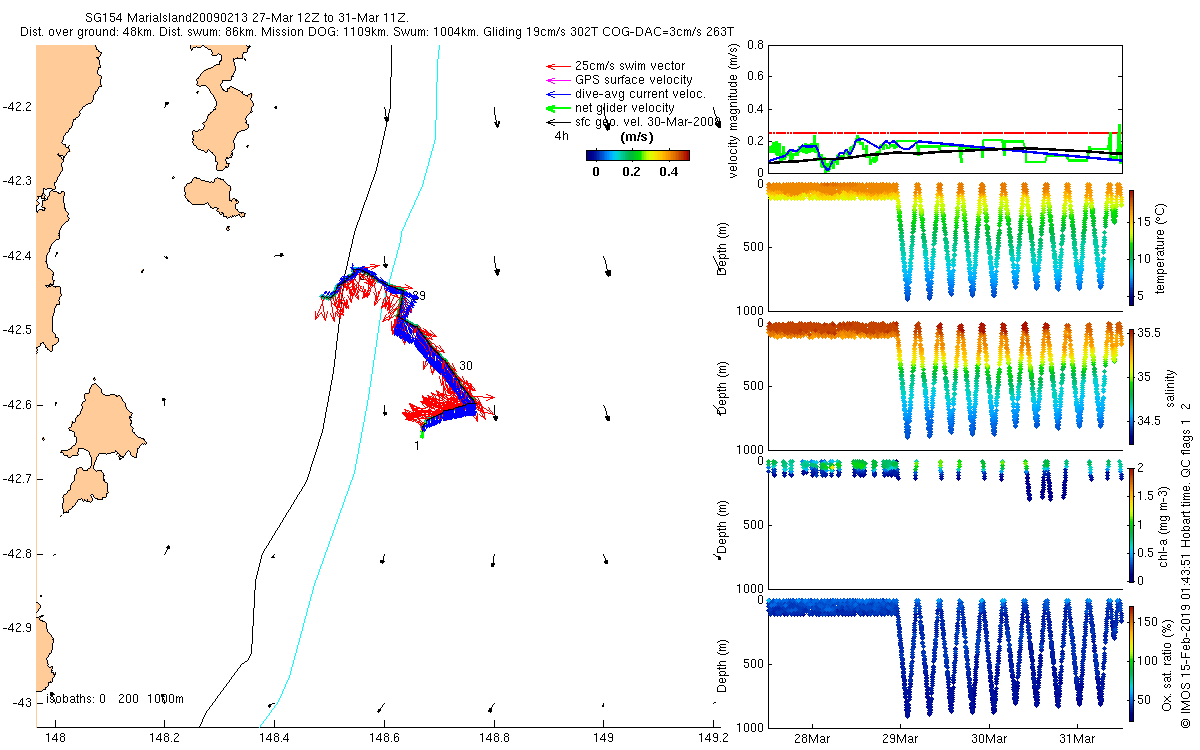Image resolution: width=1200 pixels, height=750 pixels.
Task: Click the track marker labeled 1
Action: (417, 446)
